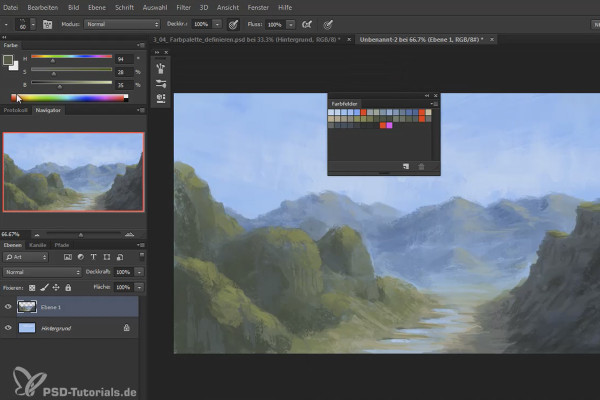Switch to the Protokoll tab

click(15, 110)
